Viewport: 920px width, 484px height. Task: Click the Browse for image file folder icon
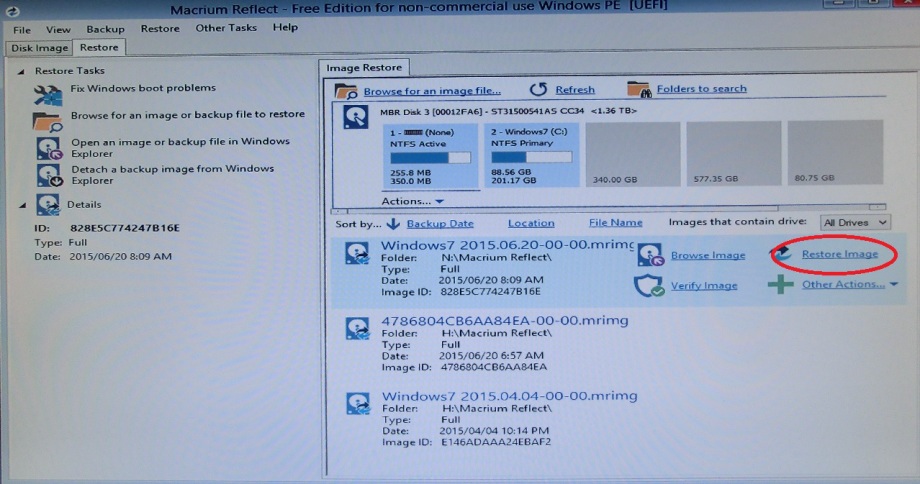click(346, 91)
